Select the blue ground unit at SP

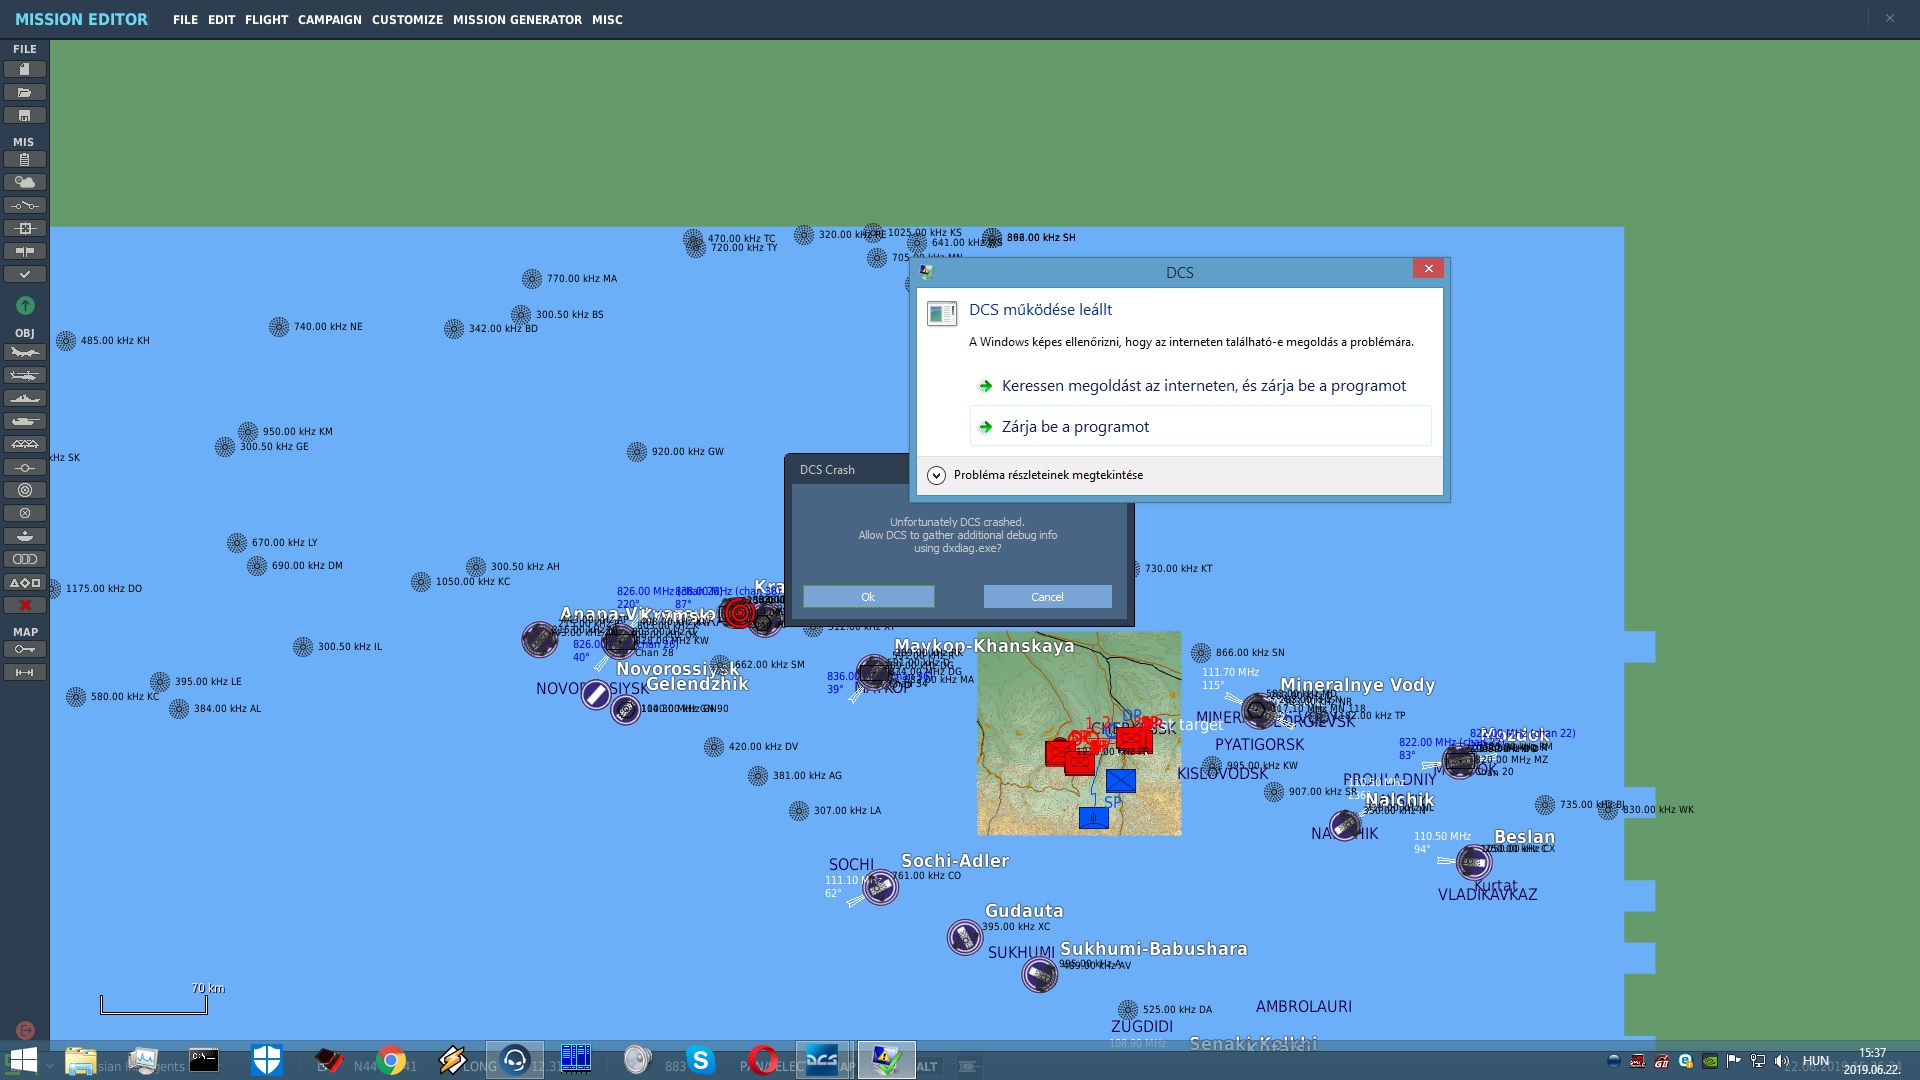(x=1093, y=818)
